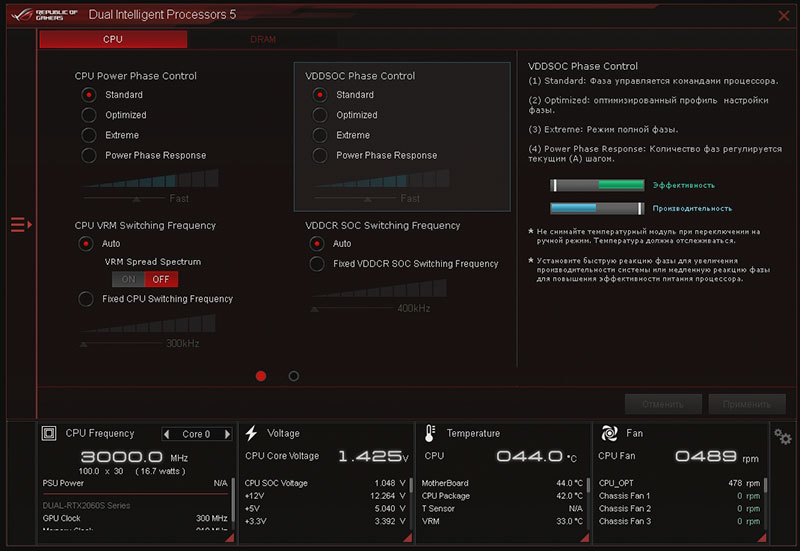The width and height of the screenshot is (800, 551).
Task: Click the T Sensor temperature row
Action: tap(502, 509)
